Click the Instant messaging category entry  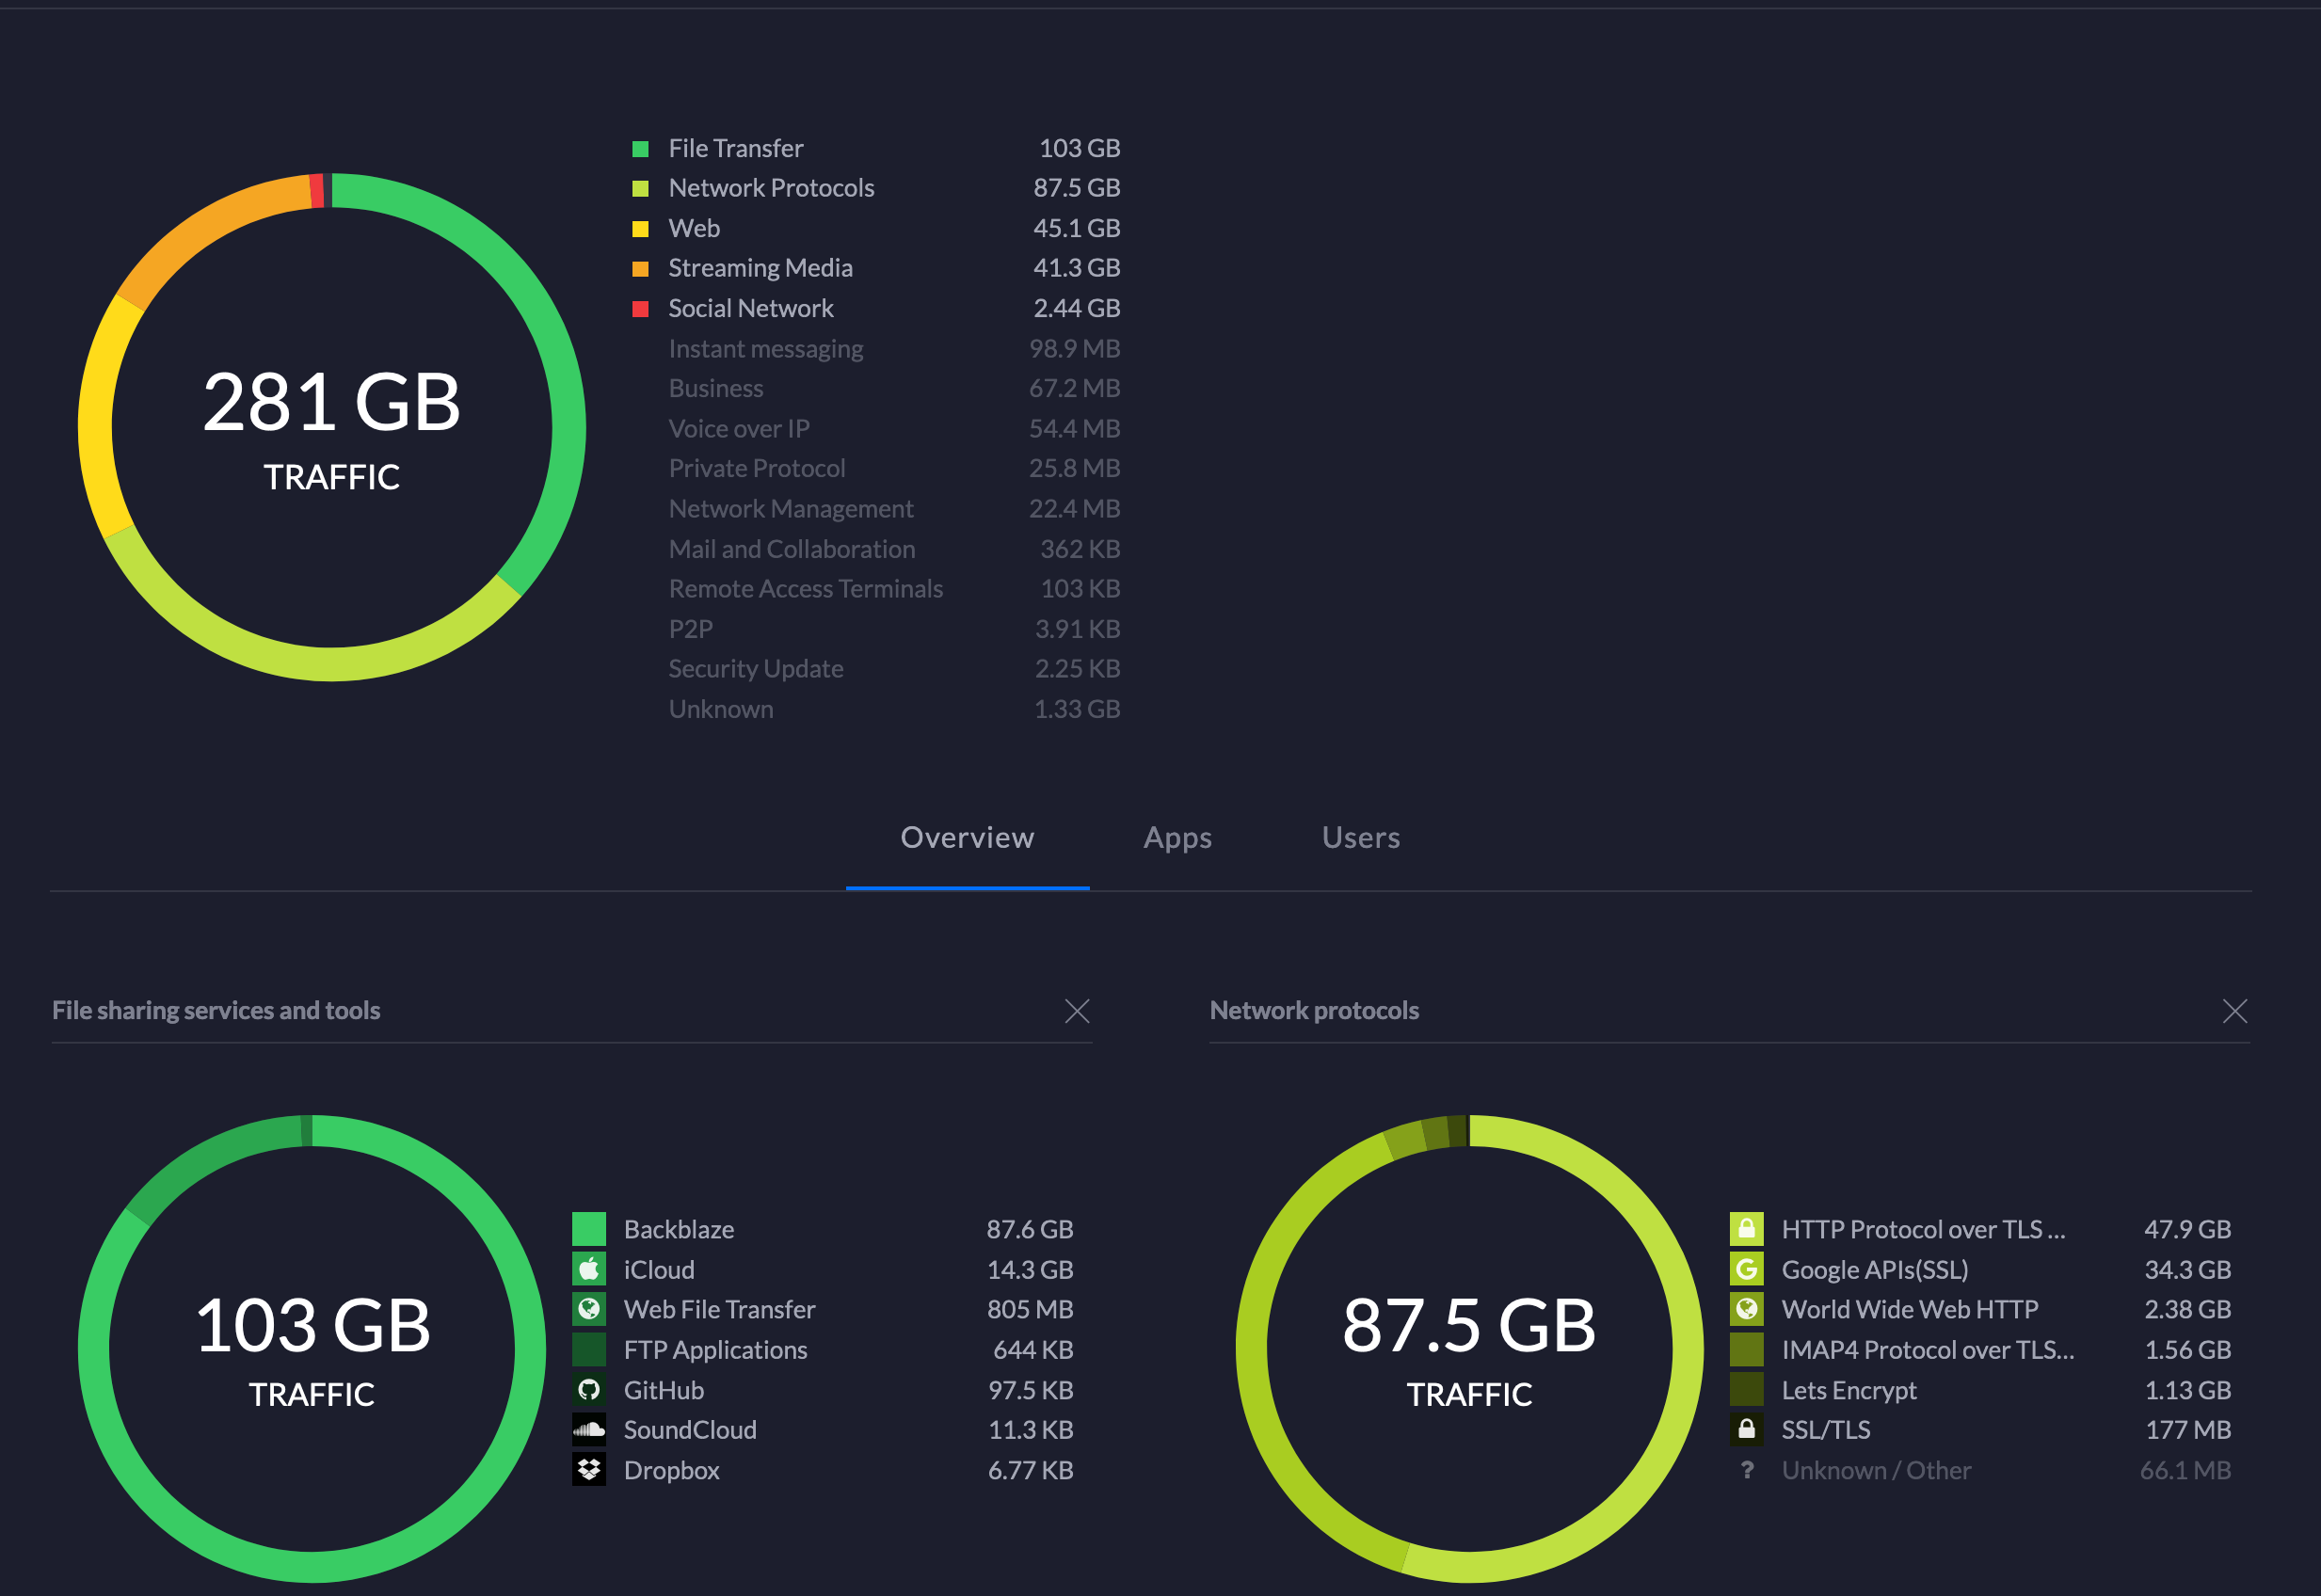(x=765, y=348)
